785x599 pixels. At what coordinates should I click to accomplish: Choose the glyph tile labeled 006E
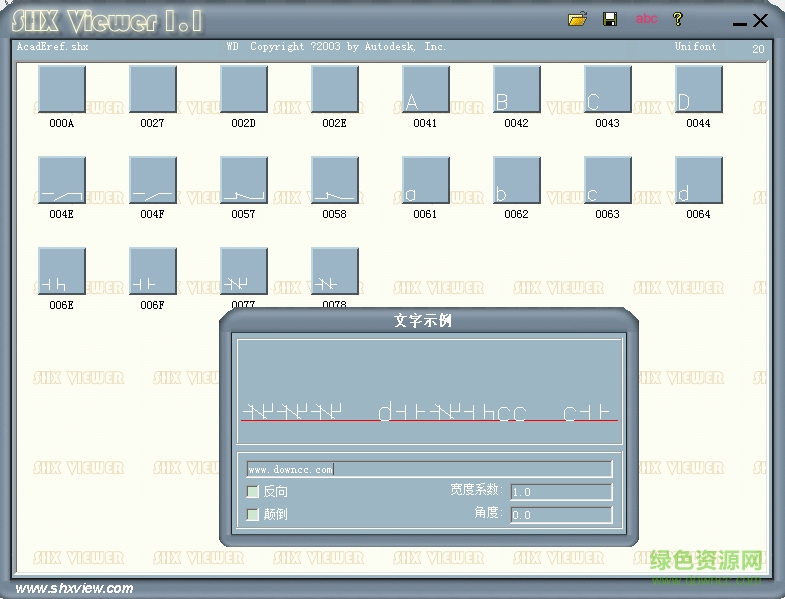pyautogui.click(x=61, y=271)
